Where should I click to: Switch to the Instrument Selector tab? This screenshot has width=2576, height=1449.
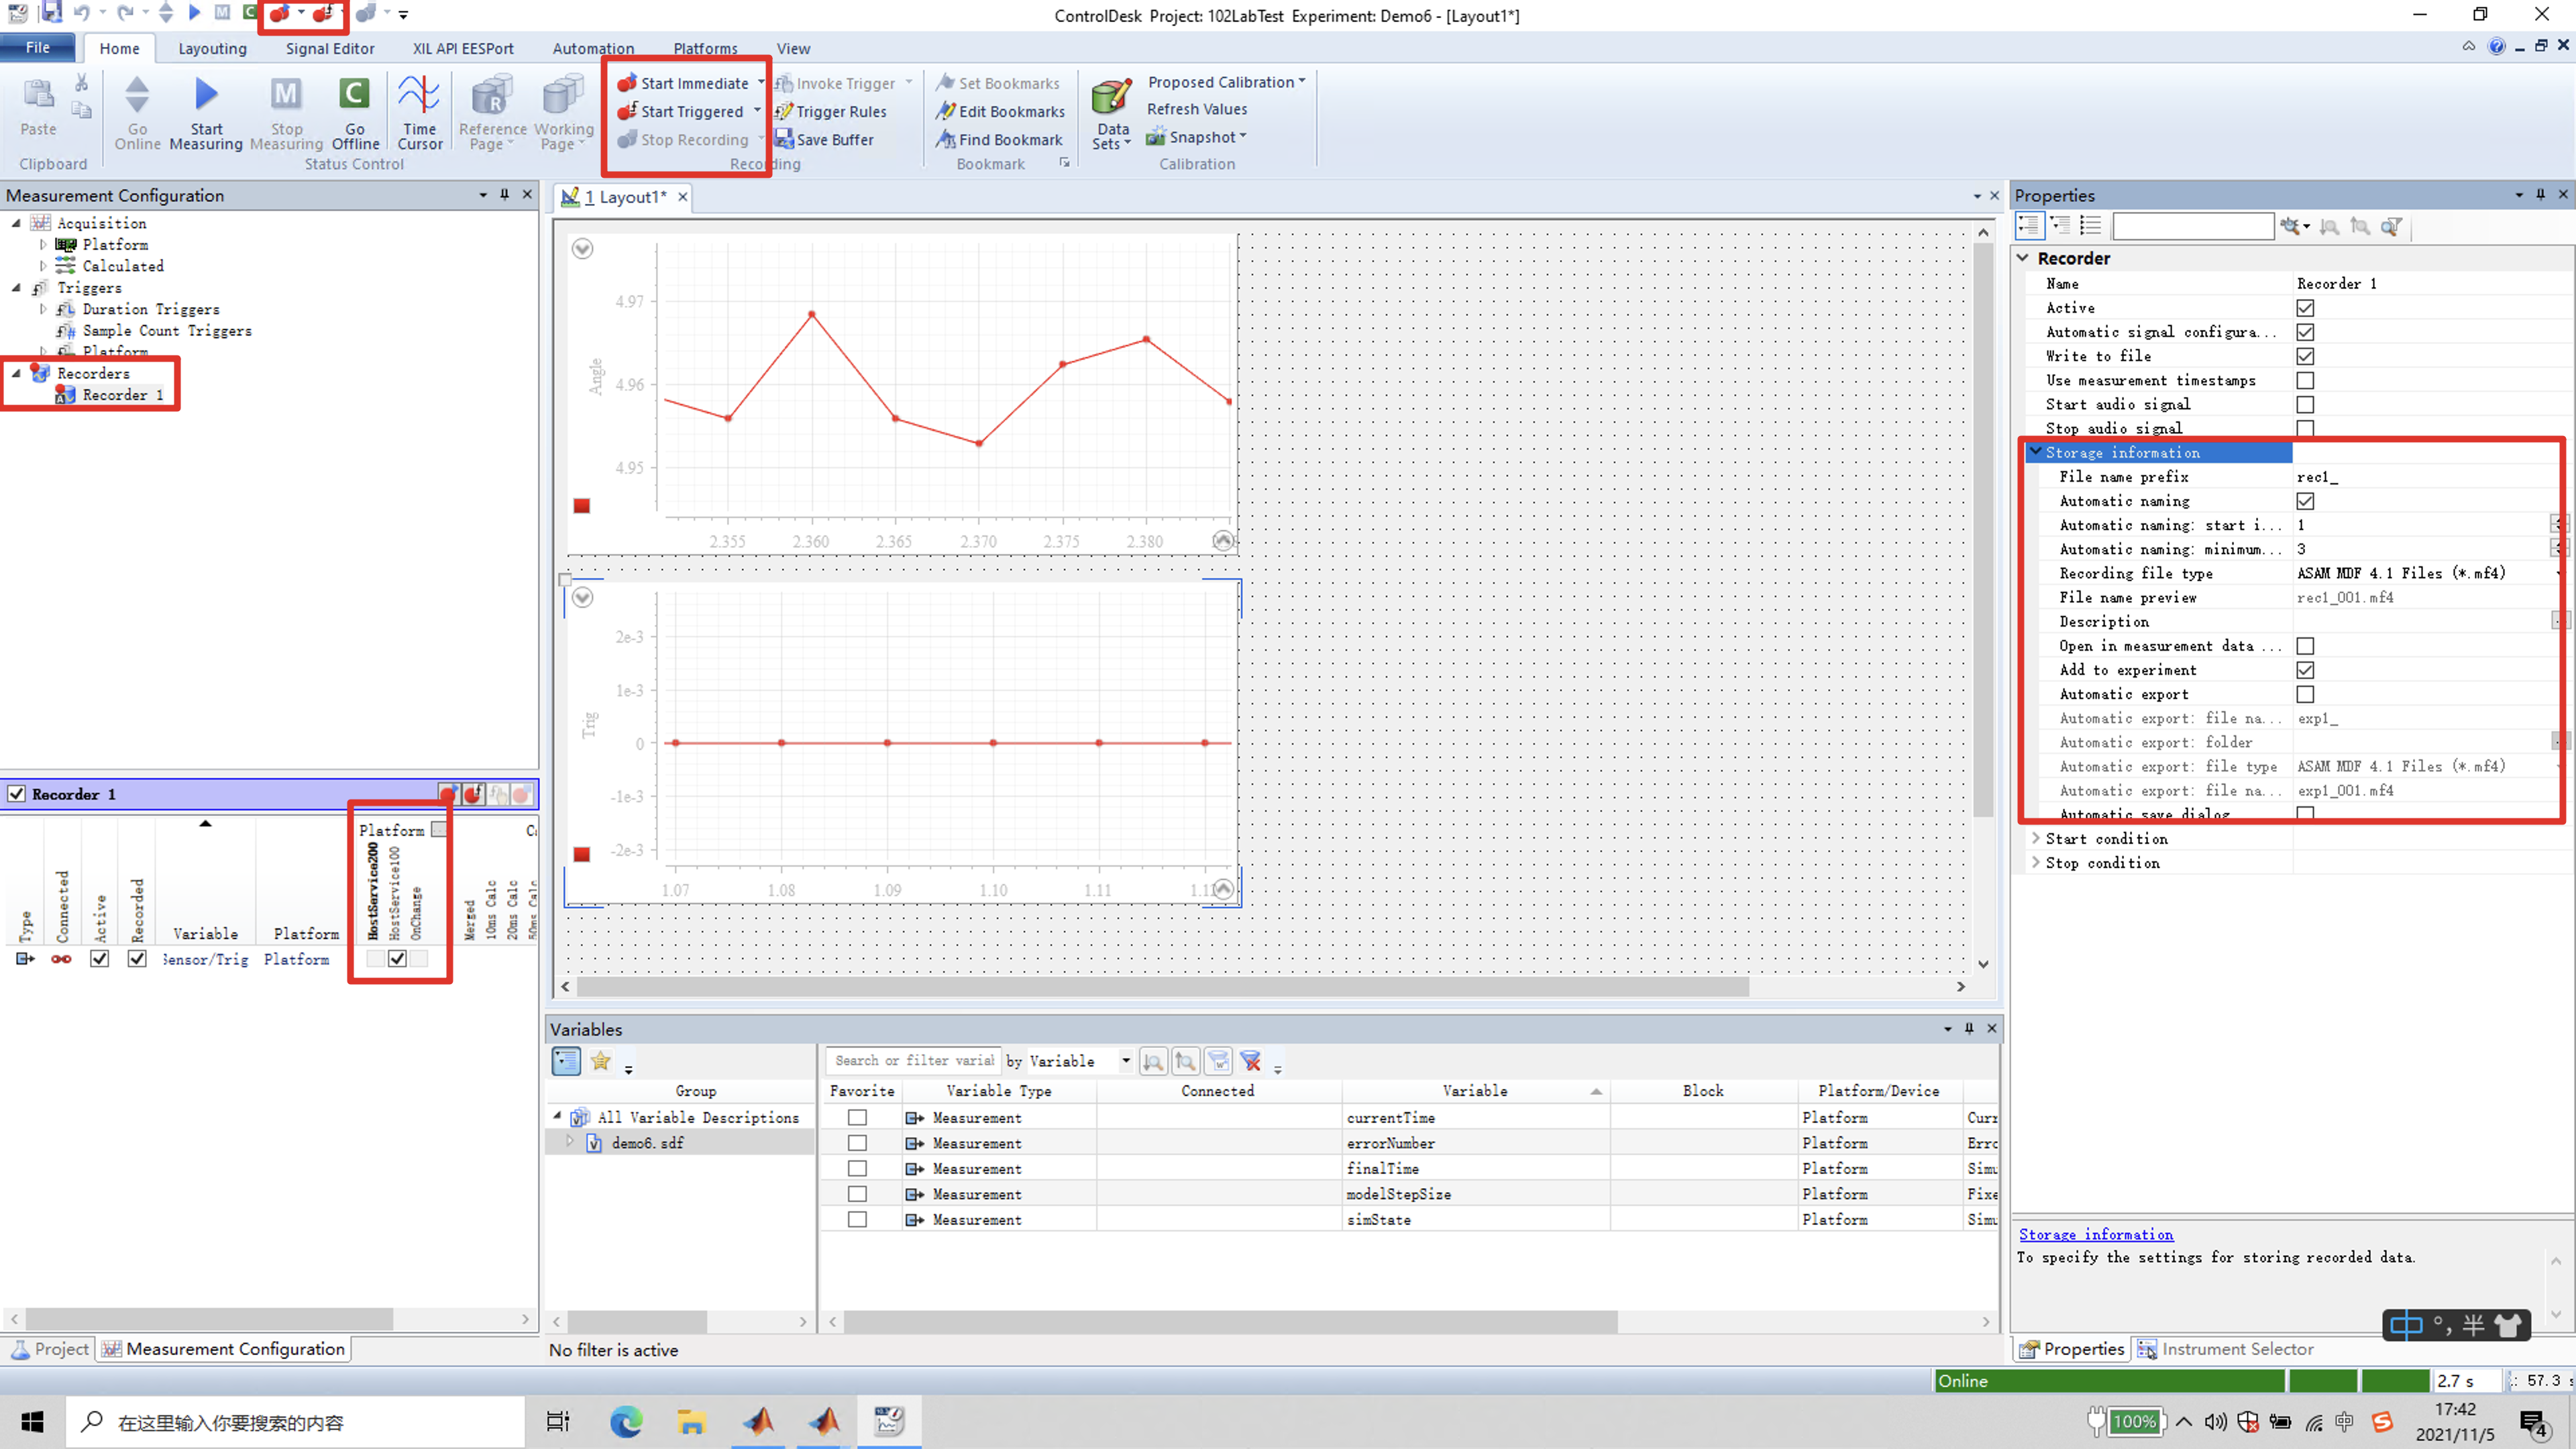pyautogui.click(x=2226, y=1349)
